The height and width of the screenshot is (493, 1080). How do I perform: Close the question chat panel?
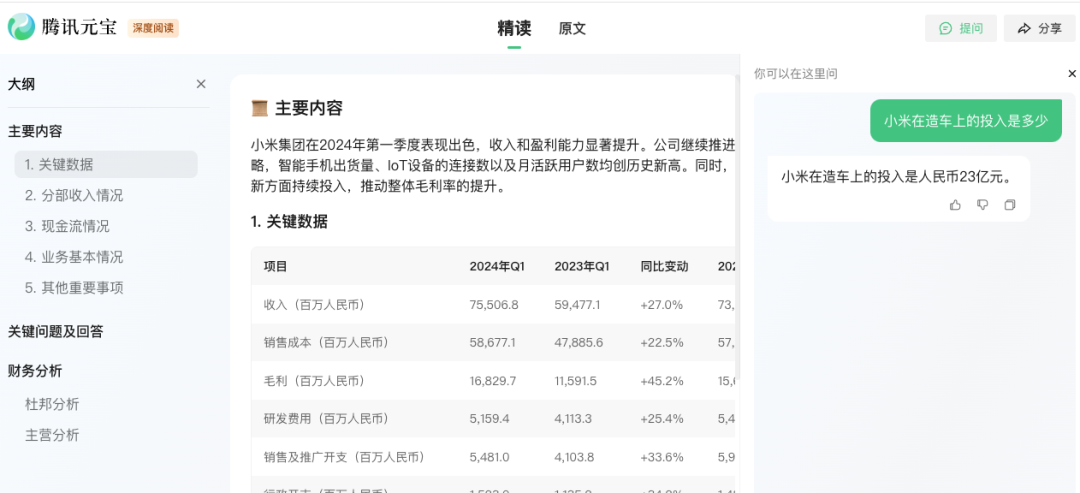[x=1072, y=74]
